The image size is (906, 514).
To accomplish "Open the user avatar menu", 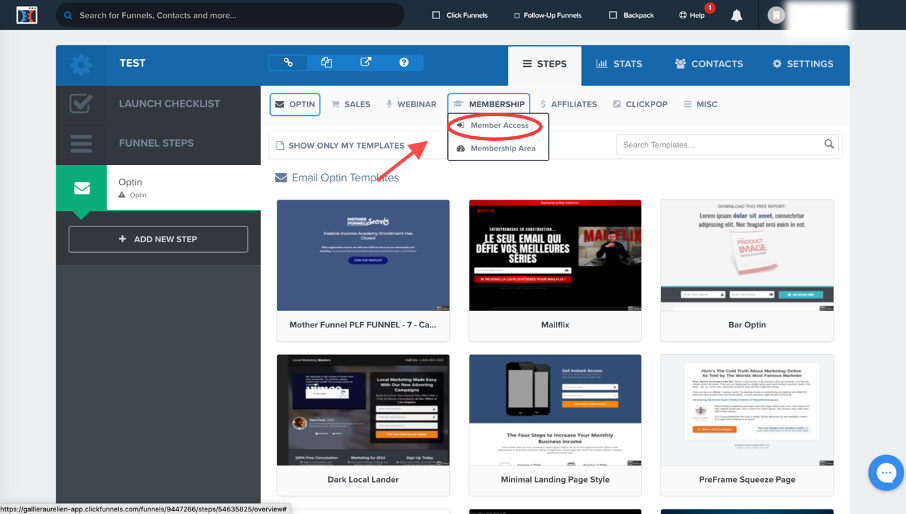I will [x=776, y=15].
